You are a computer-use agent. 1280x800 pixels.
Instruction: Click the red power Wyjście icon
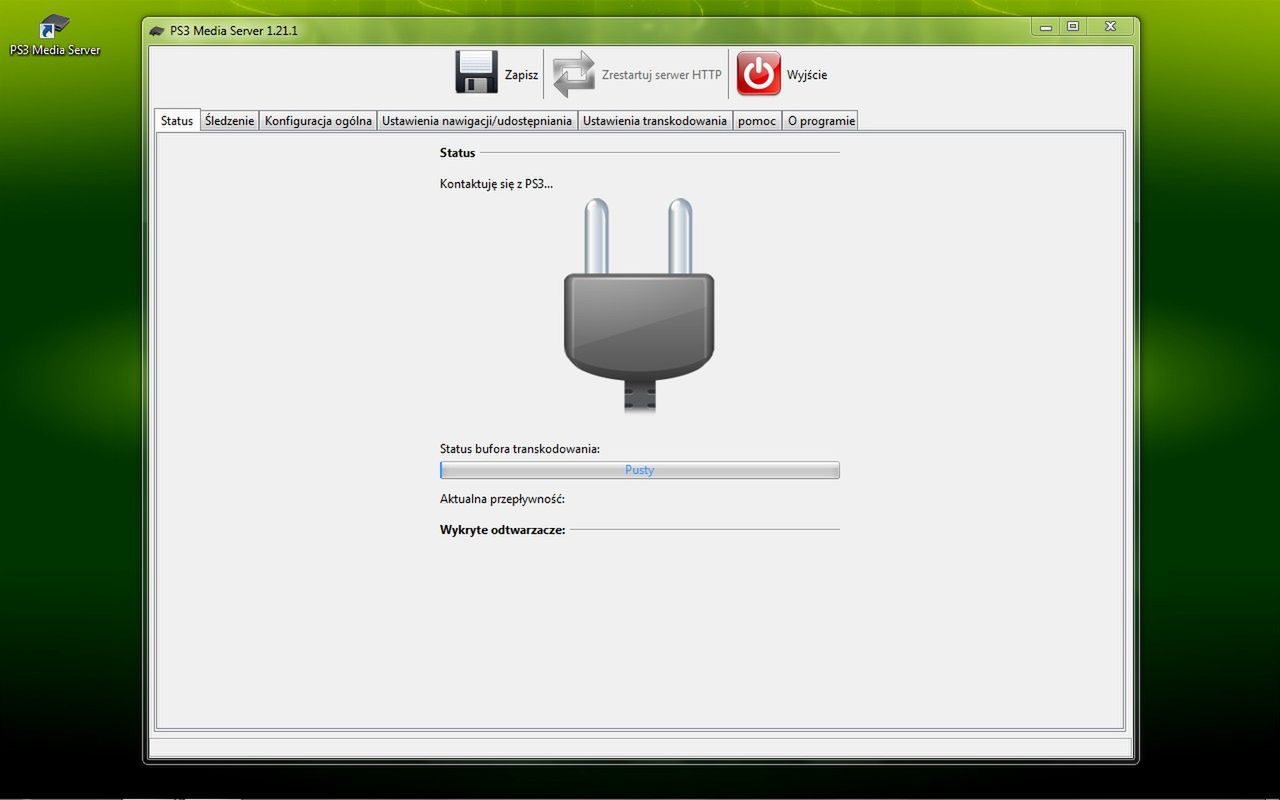(x=759, y=74)
